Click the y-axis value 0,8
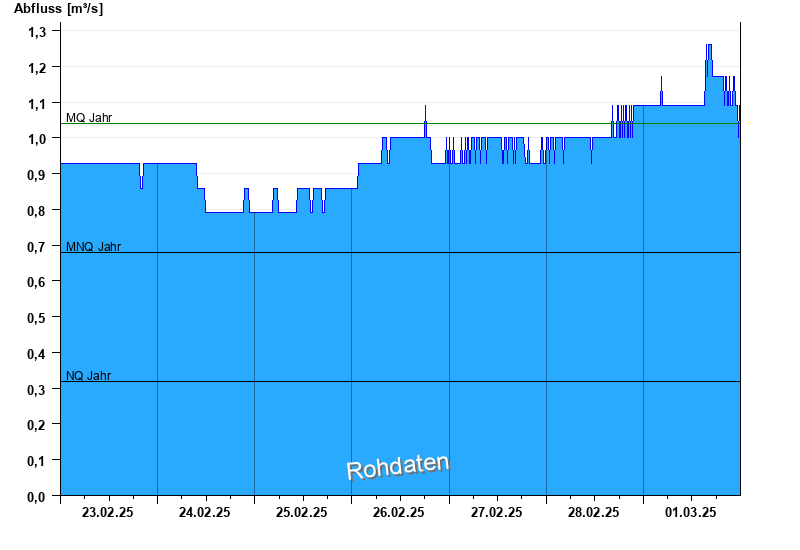This screenshot has width=800, height=550. tap(37, 211)
